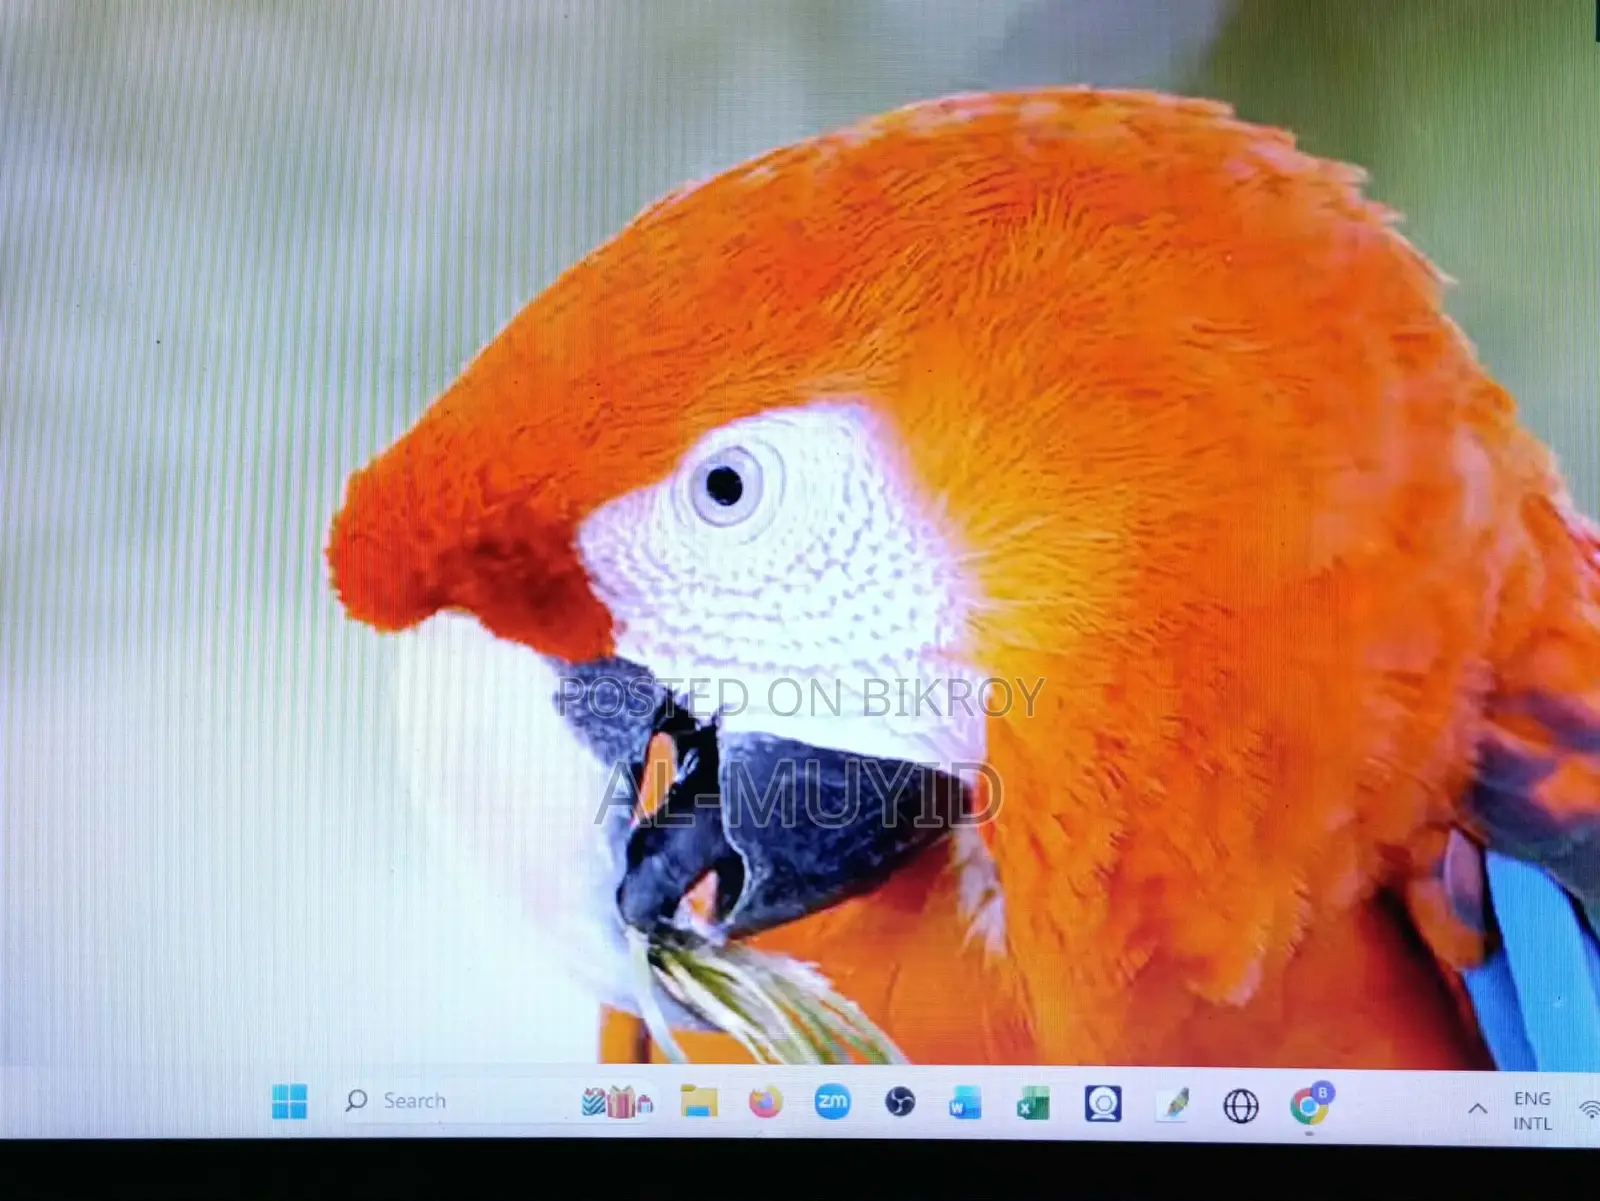1600x1201 pixels.
Task: Switch the ENG INTL input language
Action: click(x=1532, y=1111)
